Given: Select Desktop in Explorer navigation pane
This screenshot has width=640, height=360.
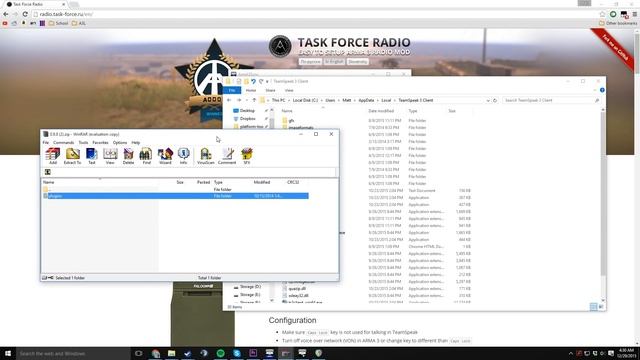Looking at the screenshot, I should pos(247,111).
